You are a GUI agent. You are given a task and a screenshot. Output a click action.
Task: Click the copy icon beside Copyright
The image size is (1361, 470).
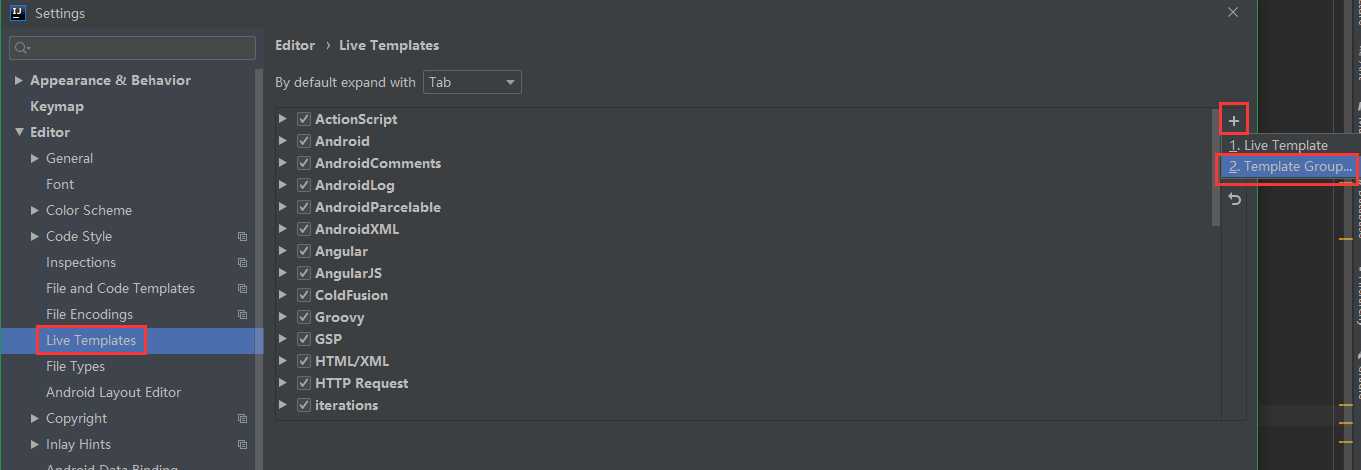pos(242,419)
